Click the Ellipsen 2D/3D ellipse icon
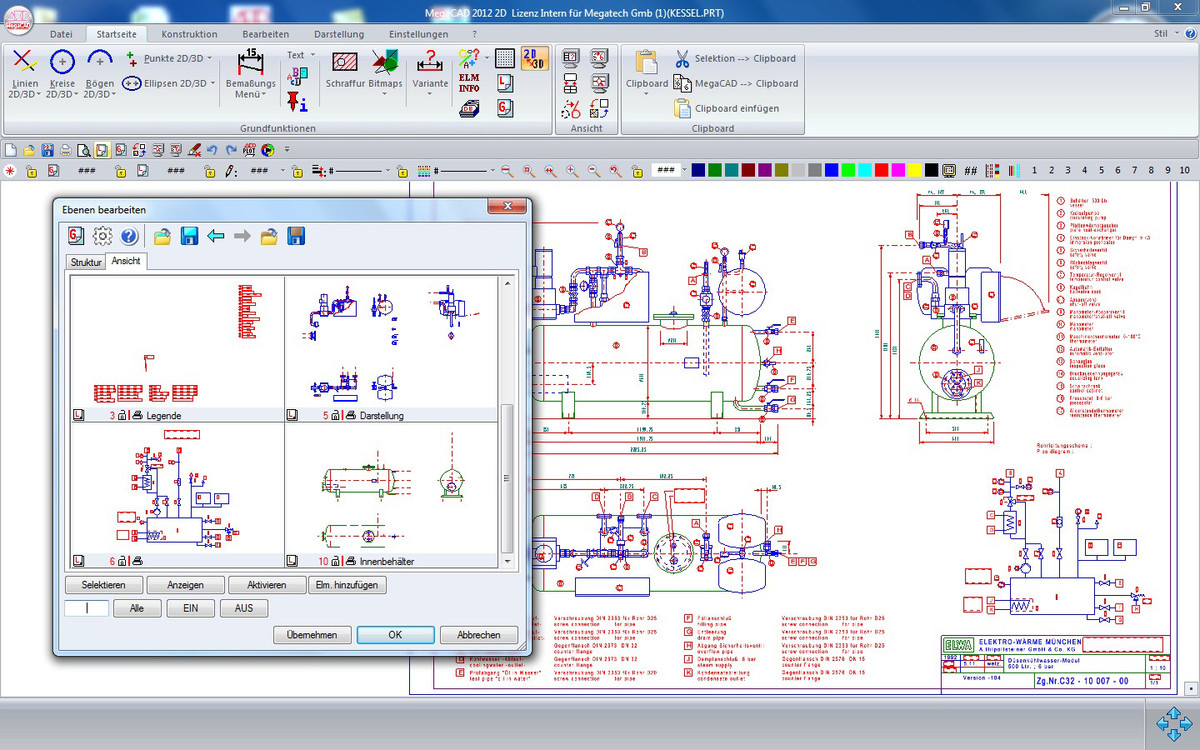The width and height of the screenshot is (1200, 750). point(132,83)
